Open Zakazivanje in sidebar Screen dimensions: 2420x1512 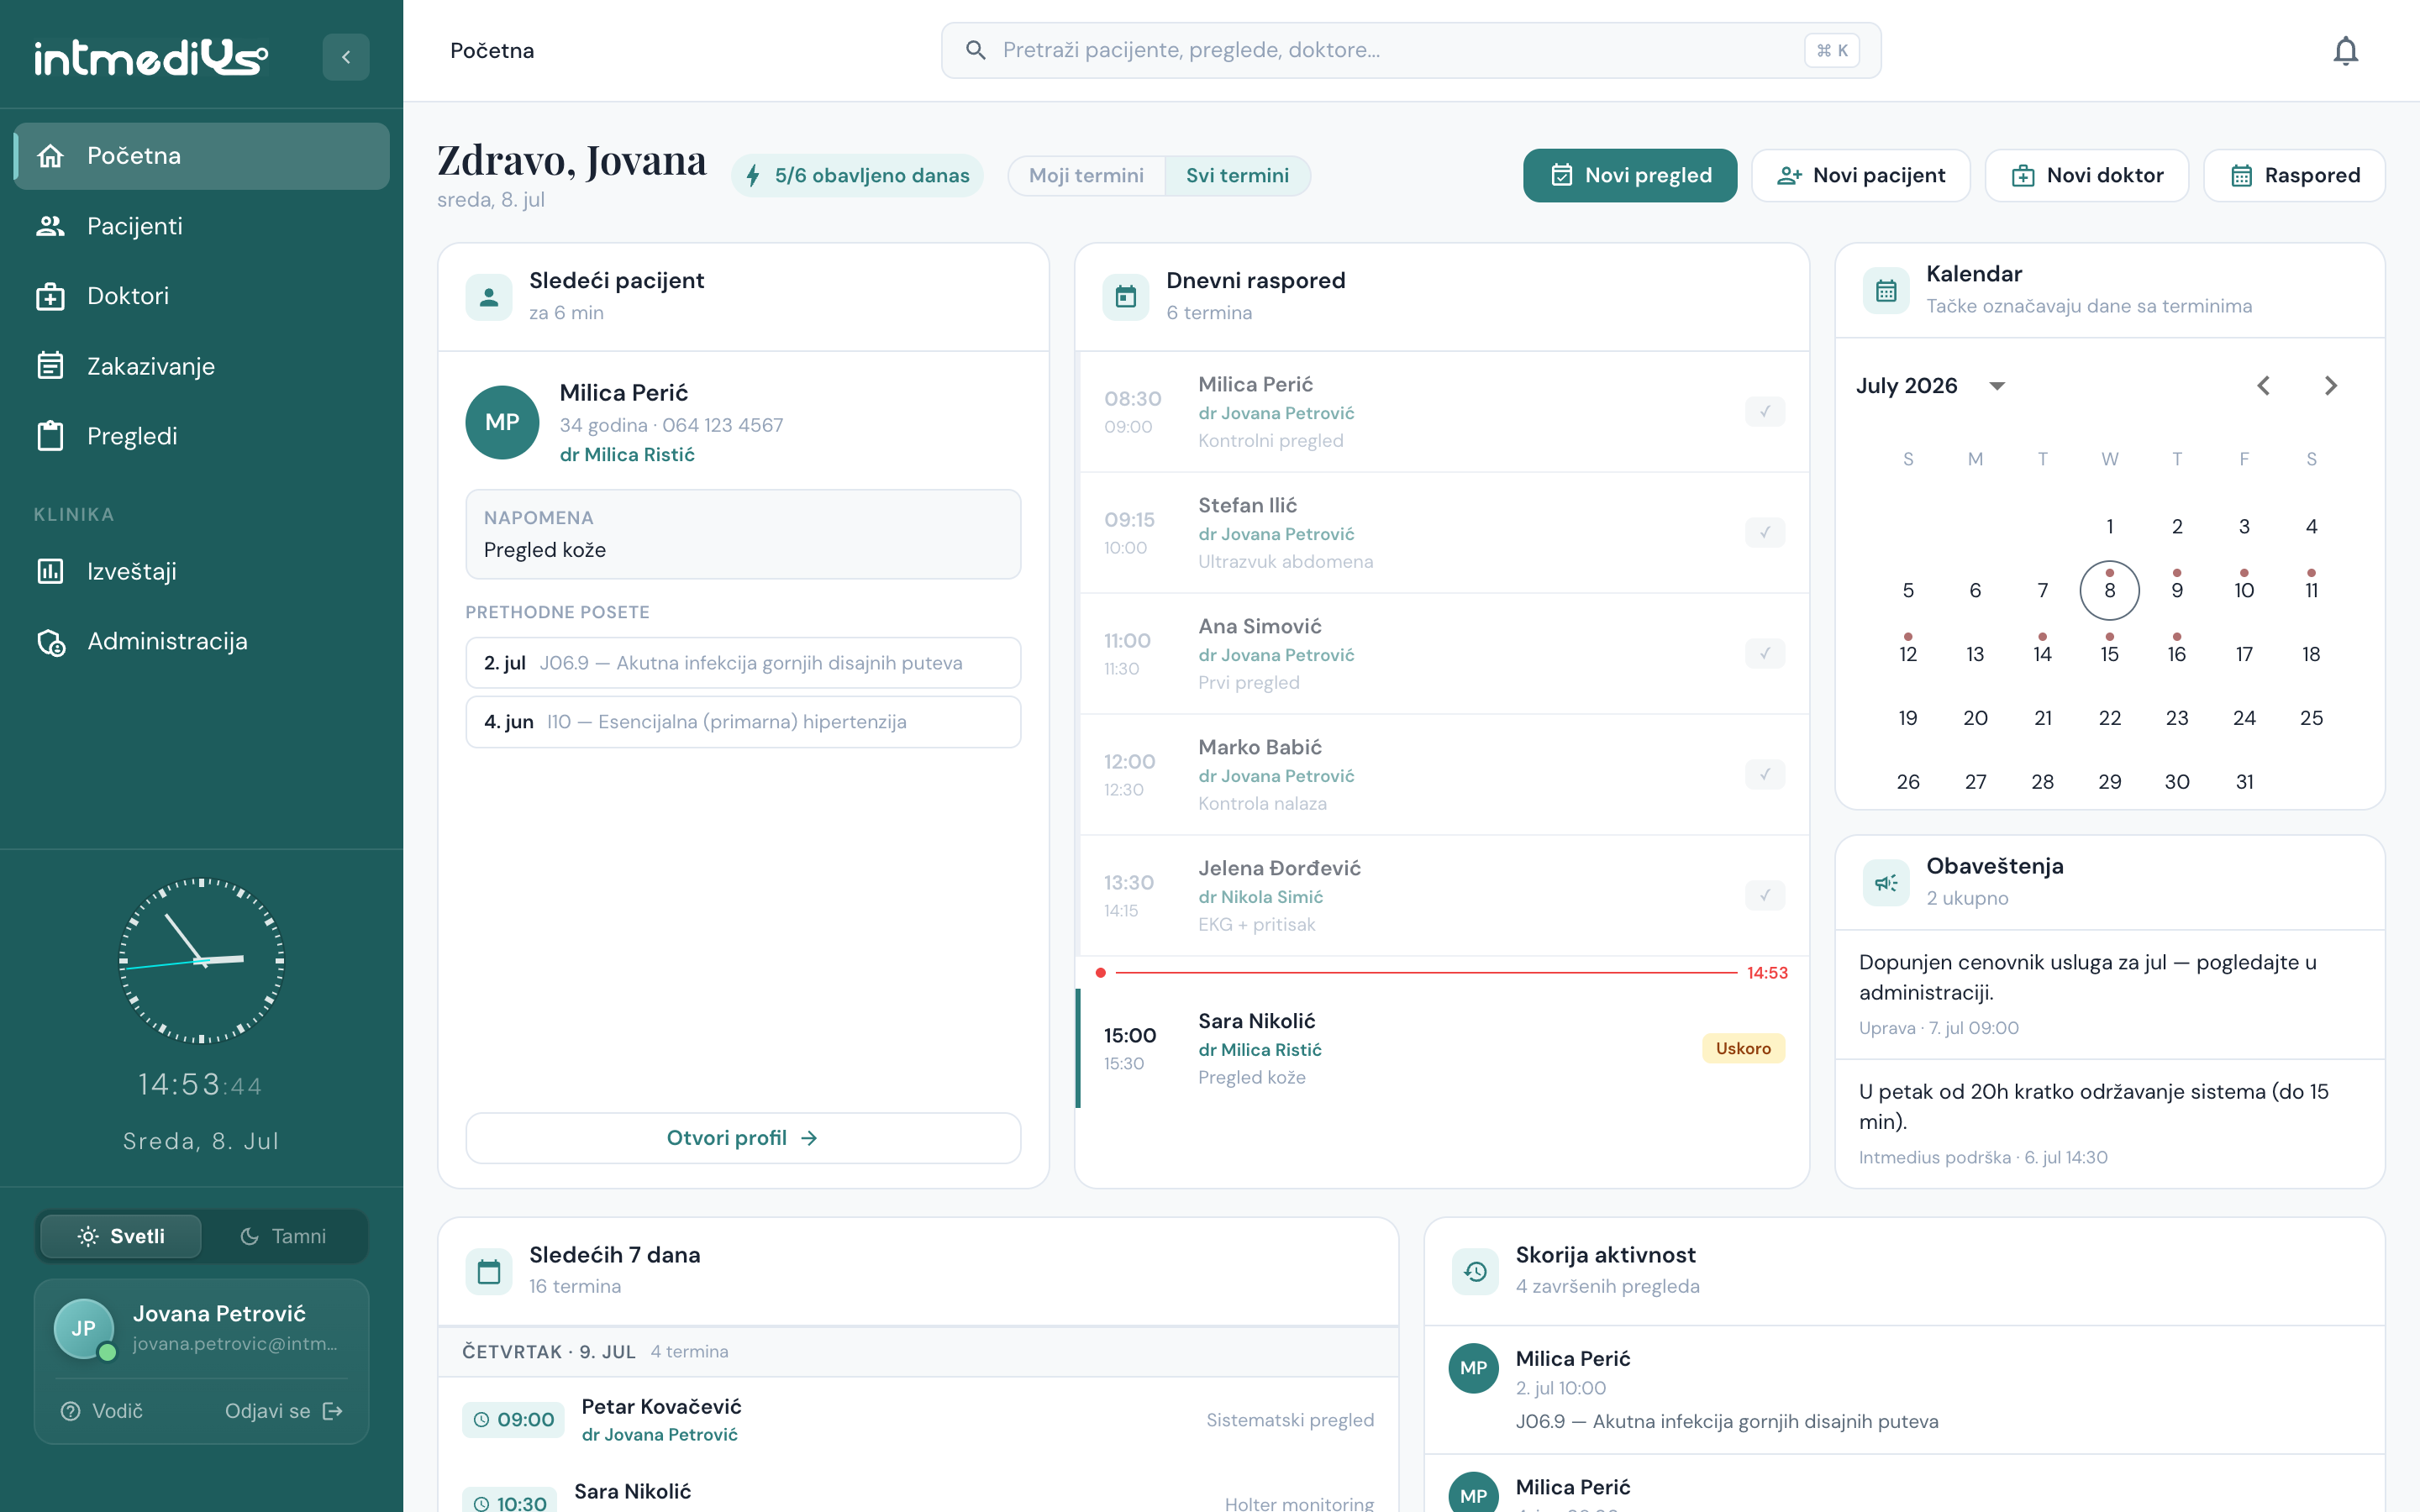point(202,366)
